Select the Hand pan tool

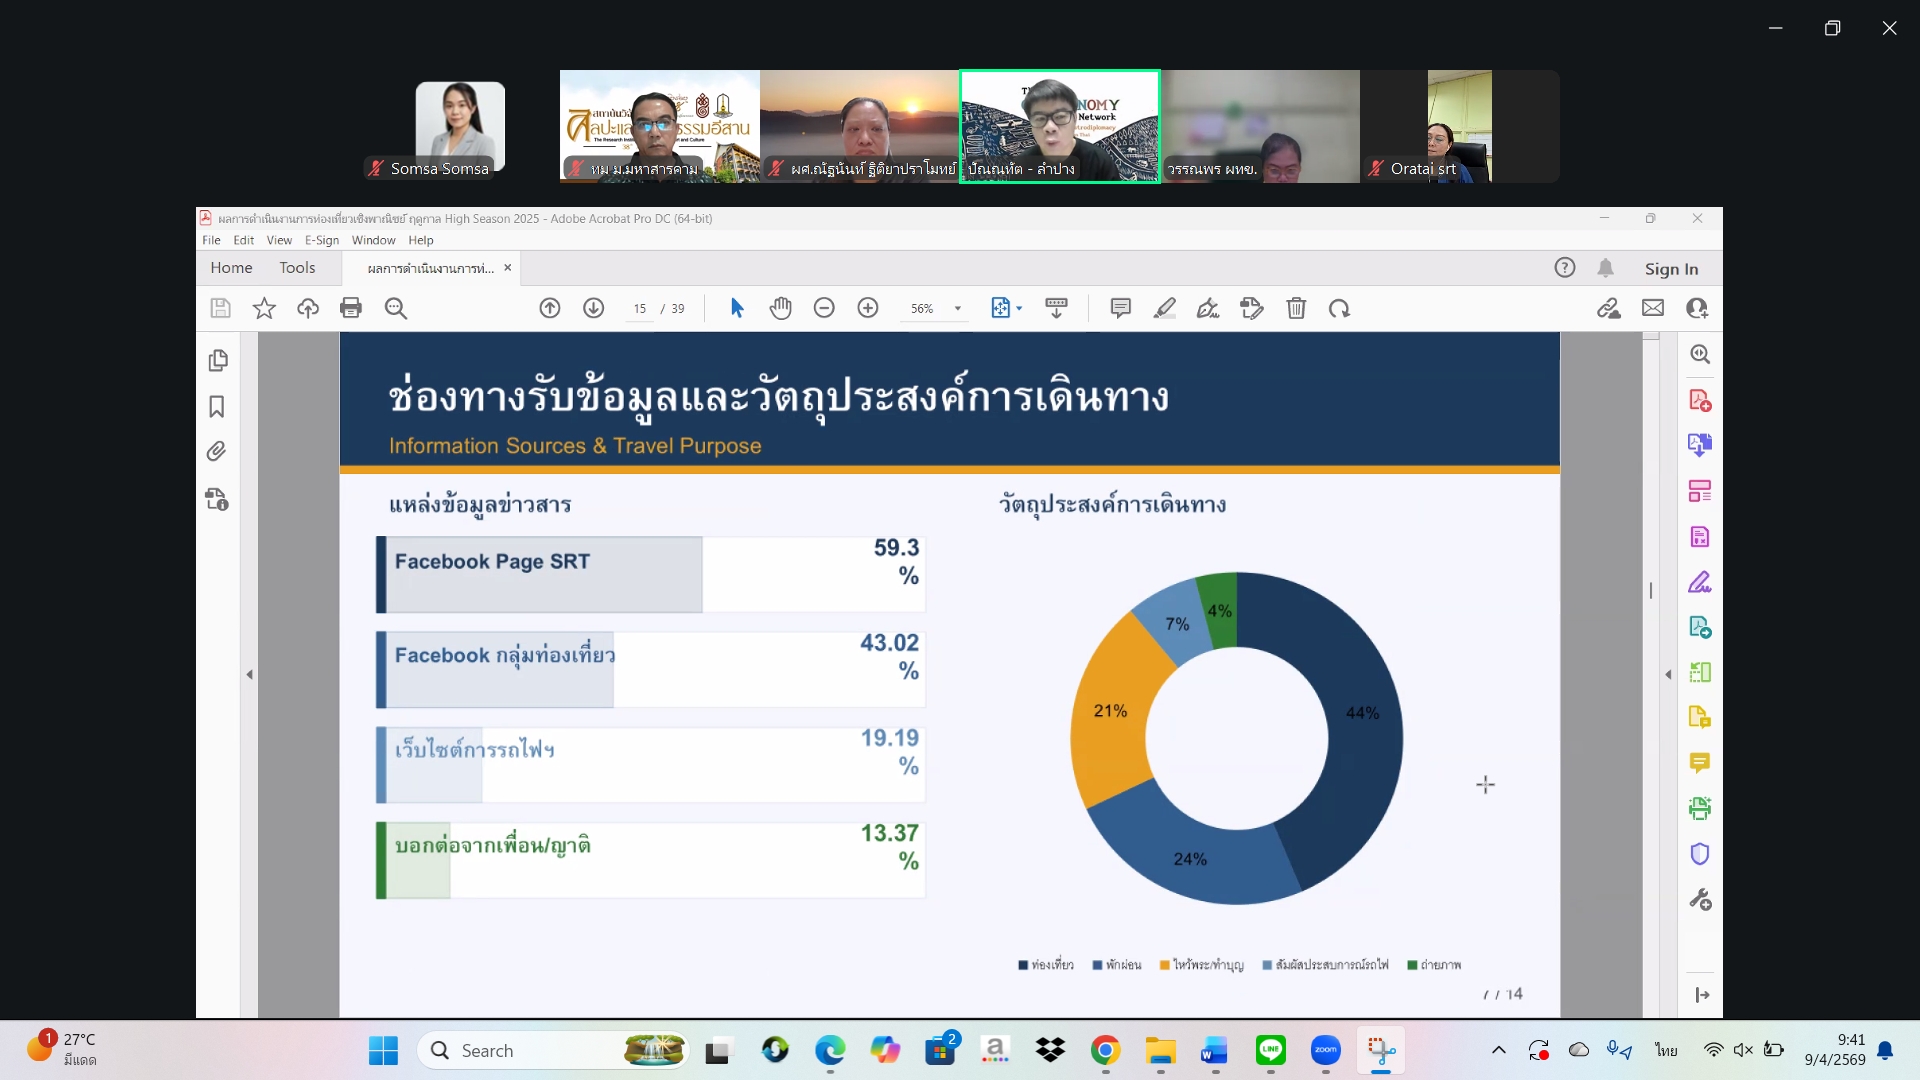coord(781,308)
